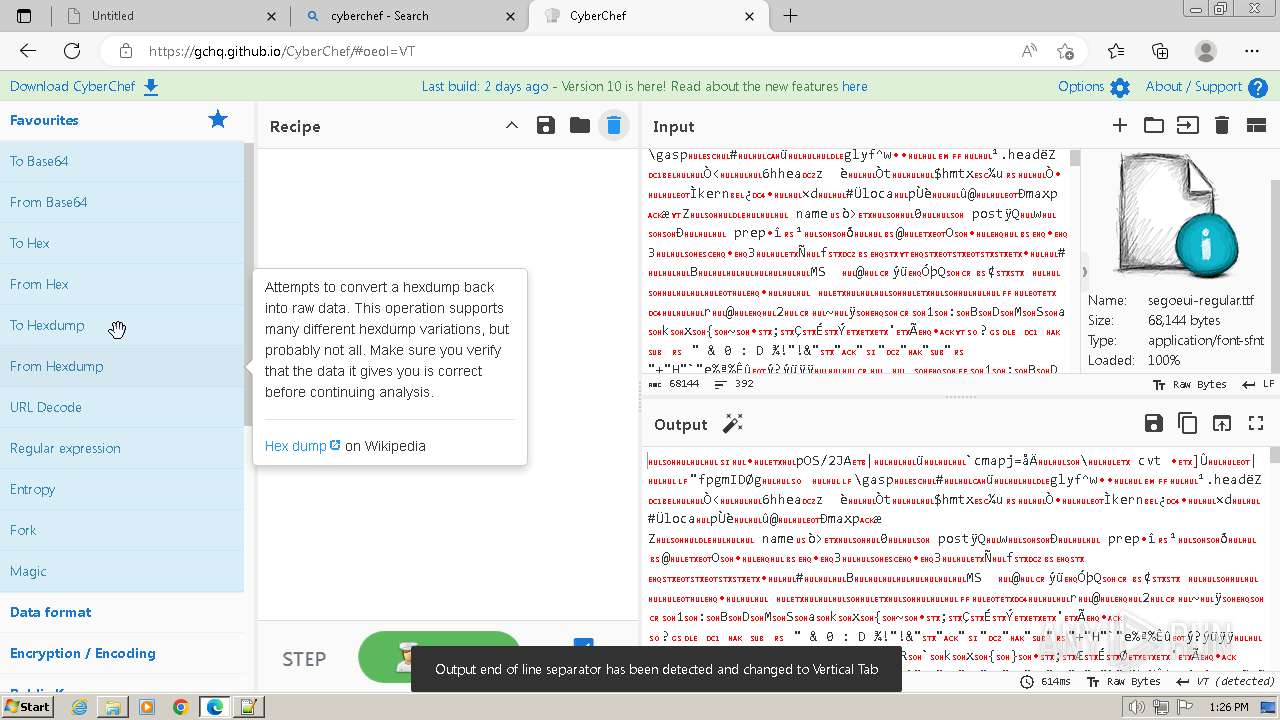Select Entropy operation

(122, 489)
